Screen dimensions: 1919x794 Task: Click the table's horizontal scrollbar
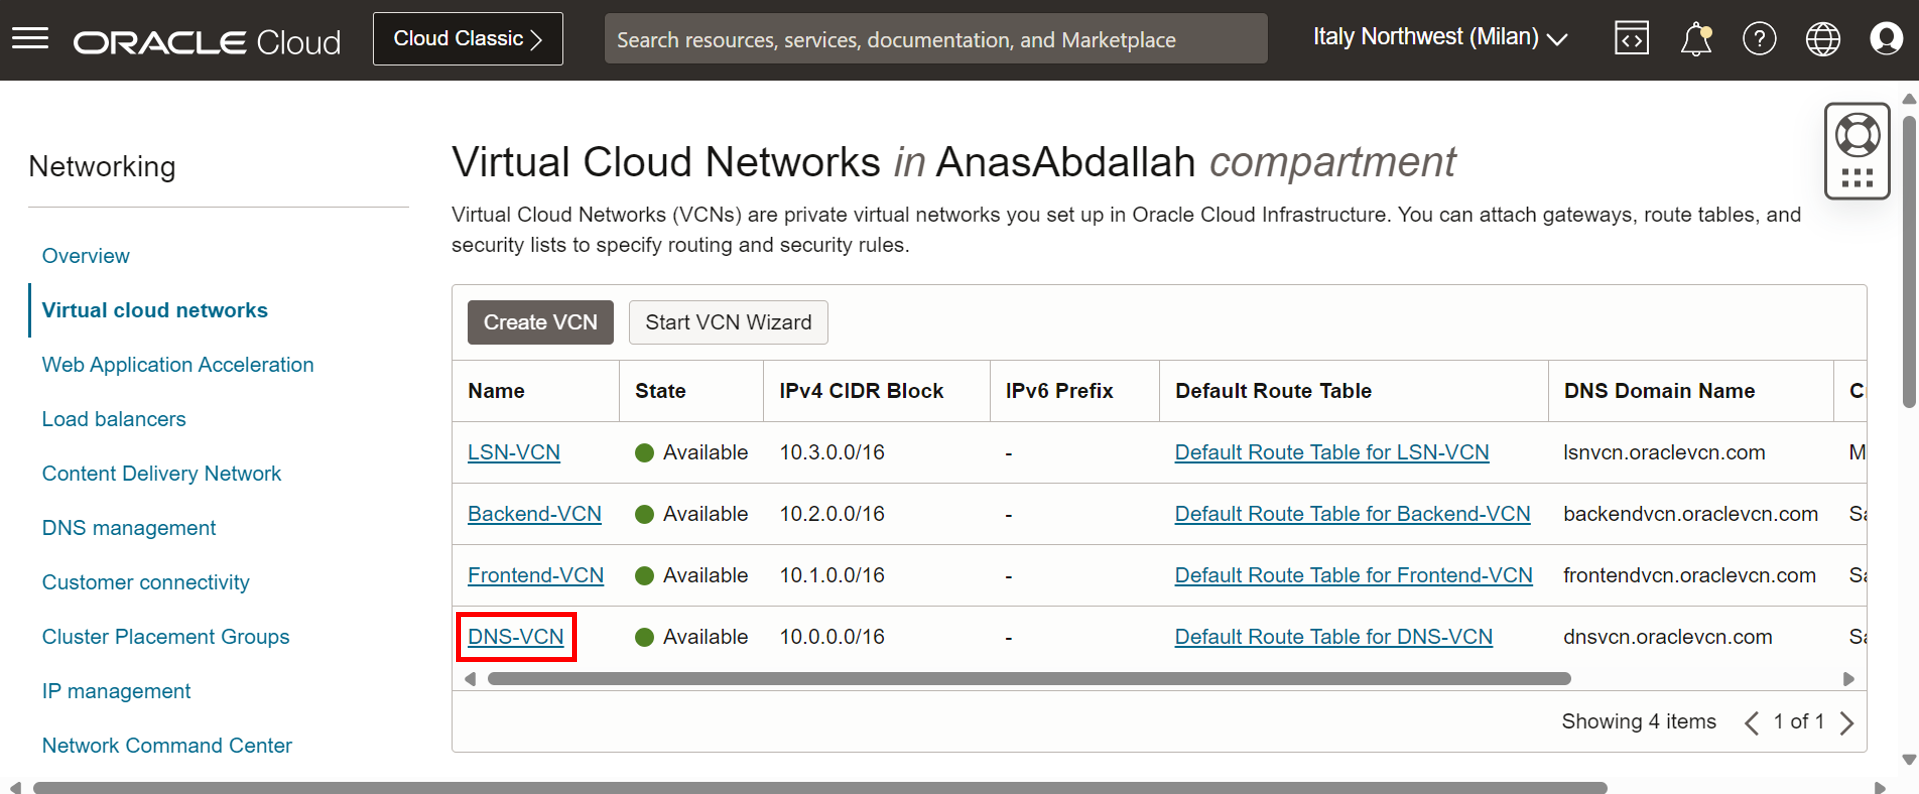click(x=1029, y=679)
